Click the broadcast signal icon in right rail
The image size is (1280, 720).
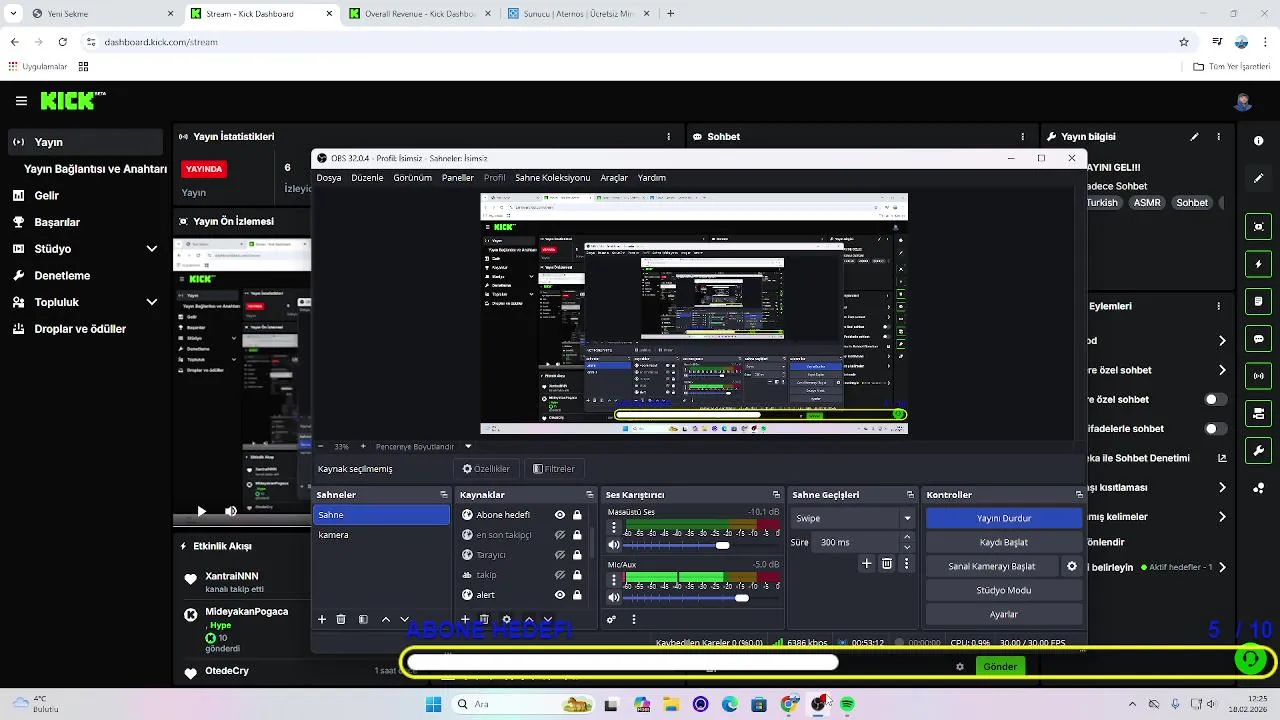pyautogui.click(x=1259, y=376)
